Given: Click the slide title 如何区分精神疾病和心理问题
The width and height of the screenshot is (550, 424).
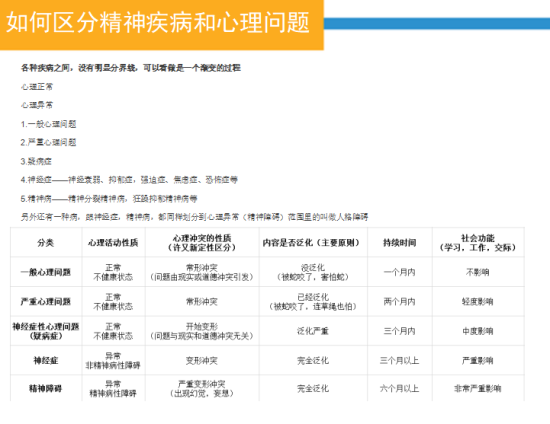Looking at the screenshot, I should point(158,22).
